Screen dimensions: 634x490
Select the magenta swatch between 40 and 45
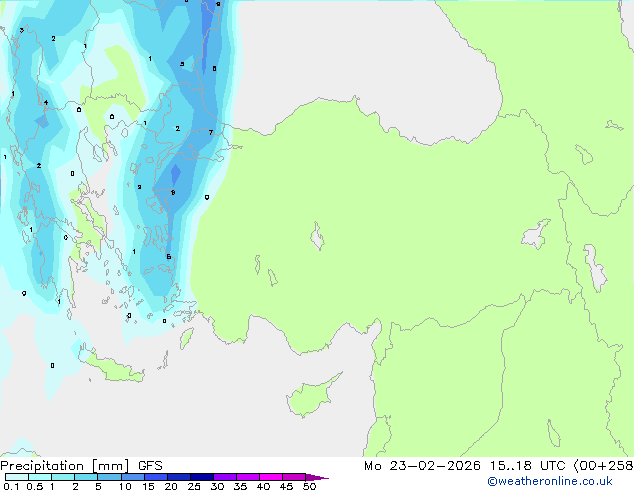click(271, 477)
